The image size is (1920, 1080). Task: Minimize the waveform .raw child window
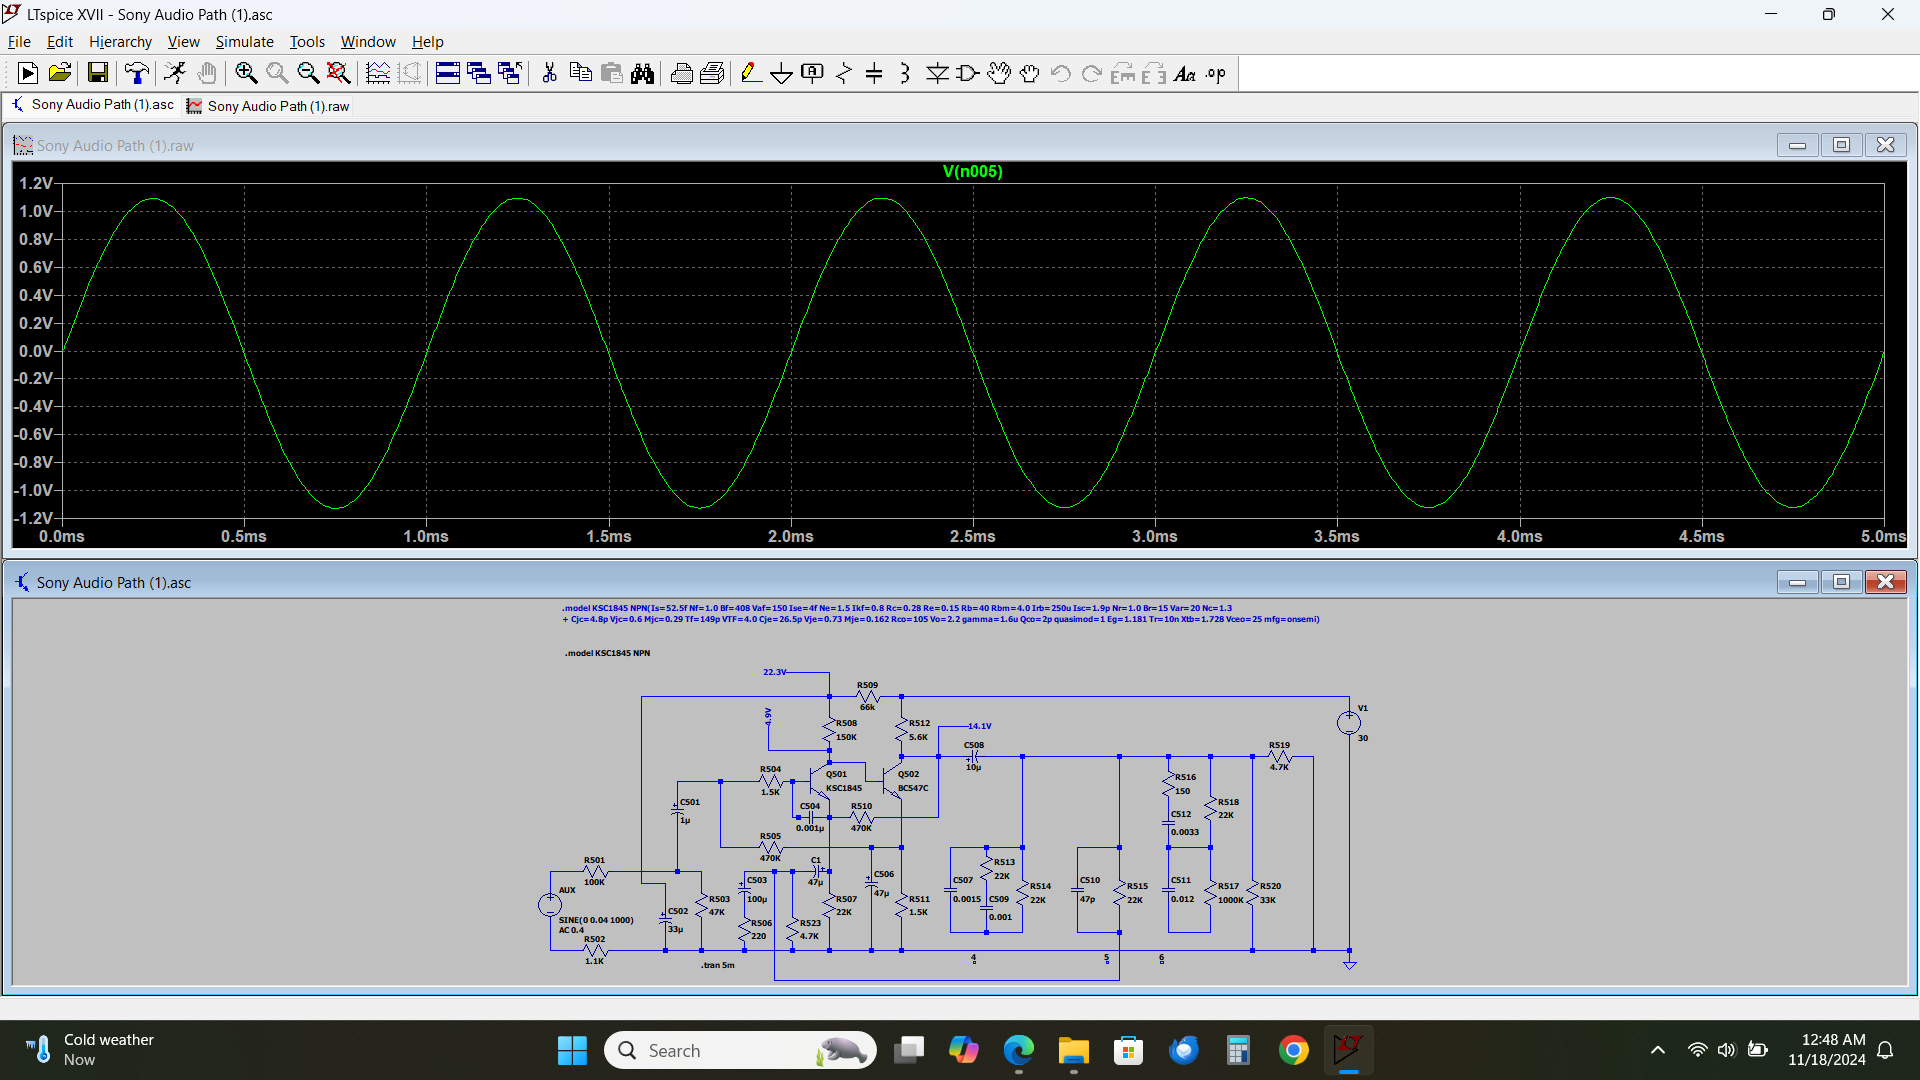[1797, 145]
